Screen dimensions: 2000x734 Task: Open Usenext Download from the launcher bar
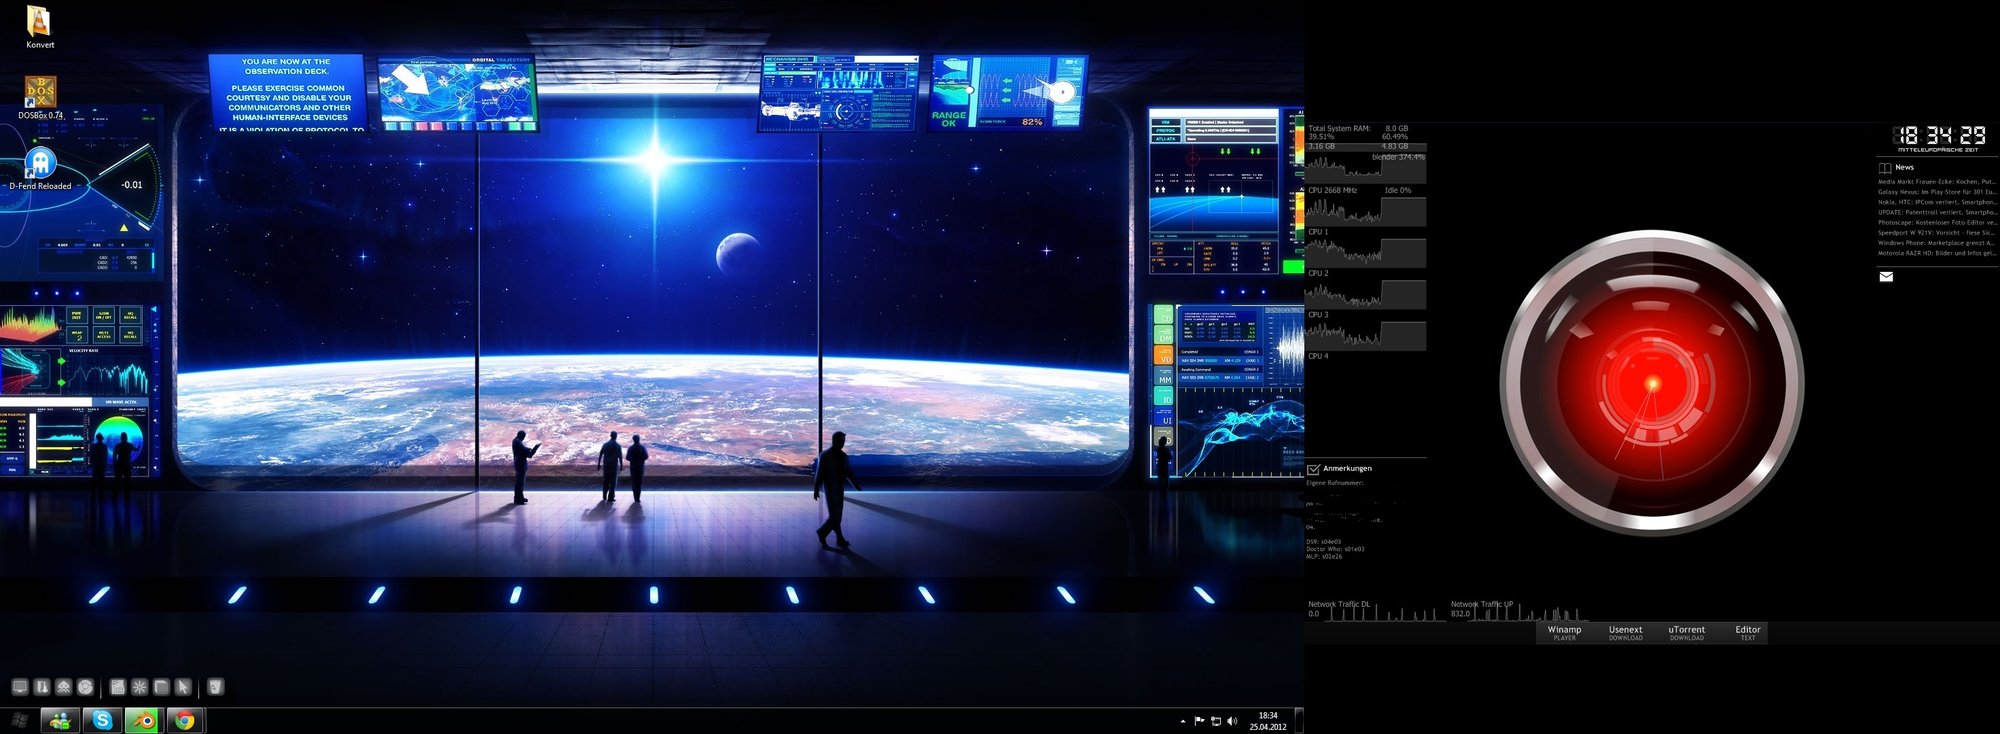(x=1625, y=632)
